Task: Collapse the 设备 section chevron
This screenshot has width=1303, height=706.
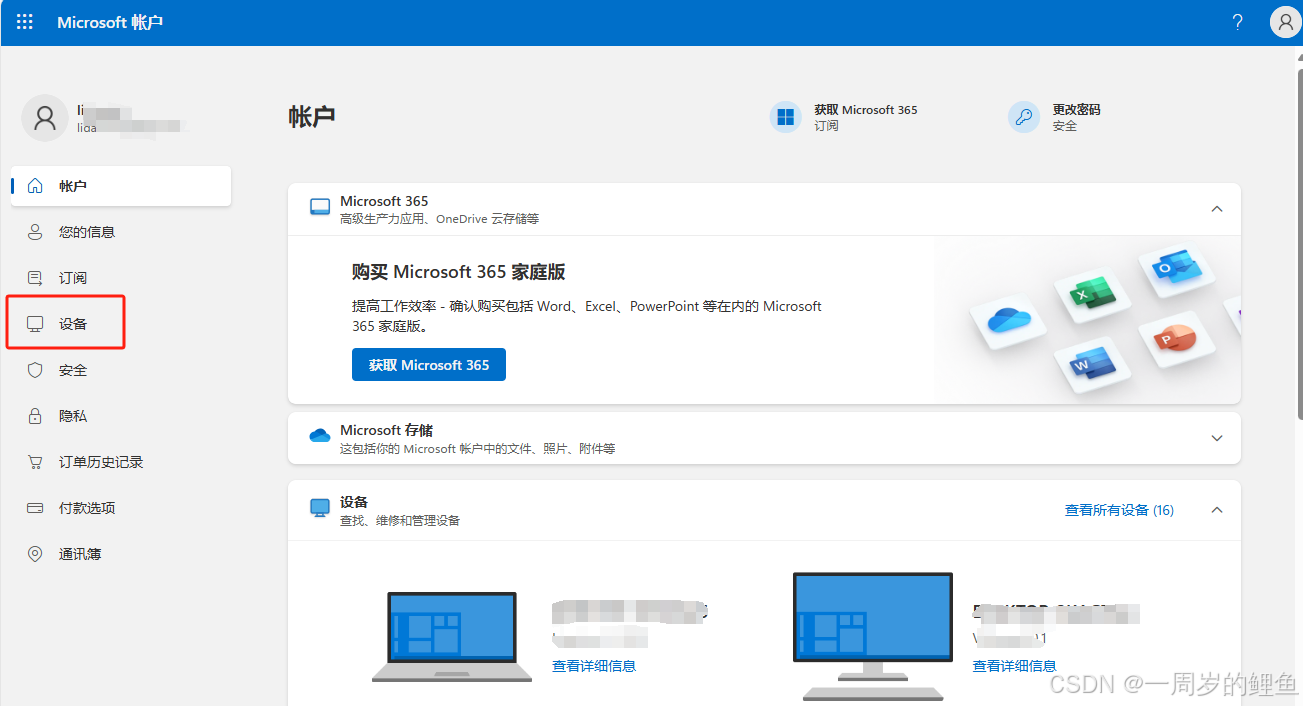Action: click(x=1217, y=510)
